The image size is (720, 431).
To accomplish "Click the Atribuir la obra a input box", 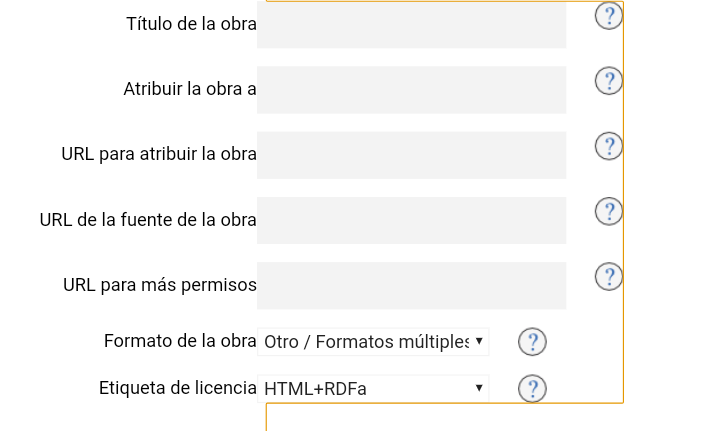I will 411,89.
